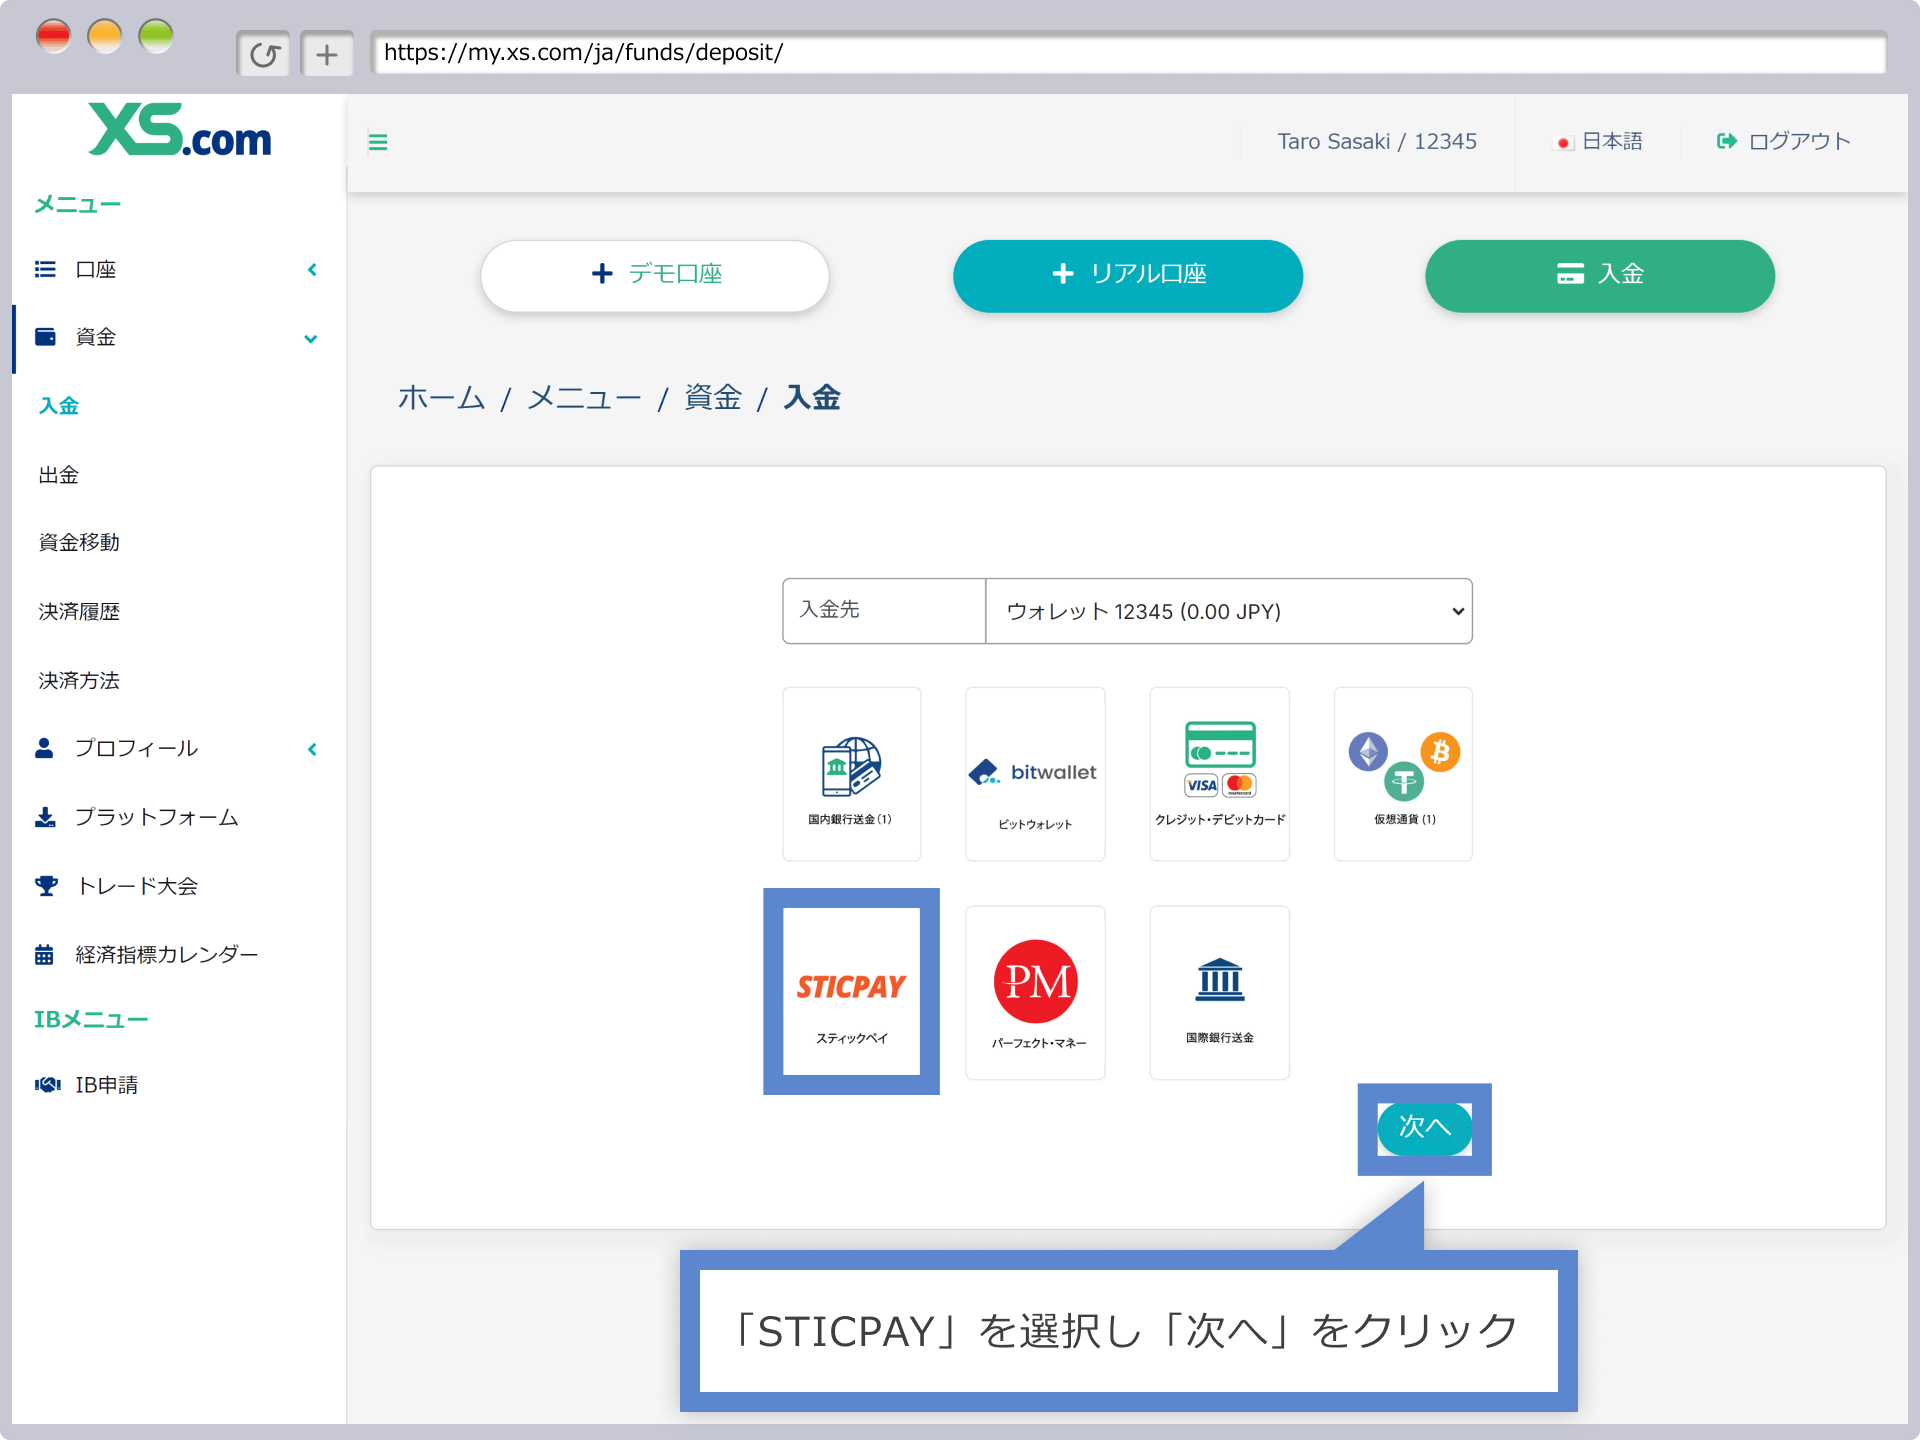
Task: Click the IBメニュー sidebar heading
Action: (x=91, y=1020)
